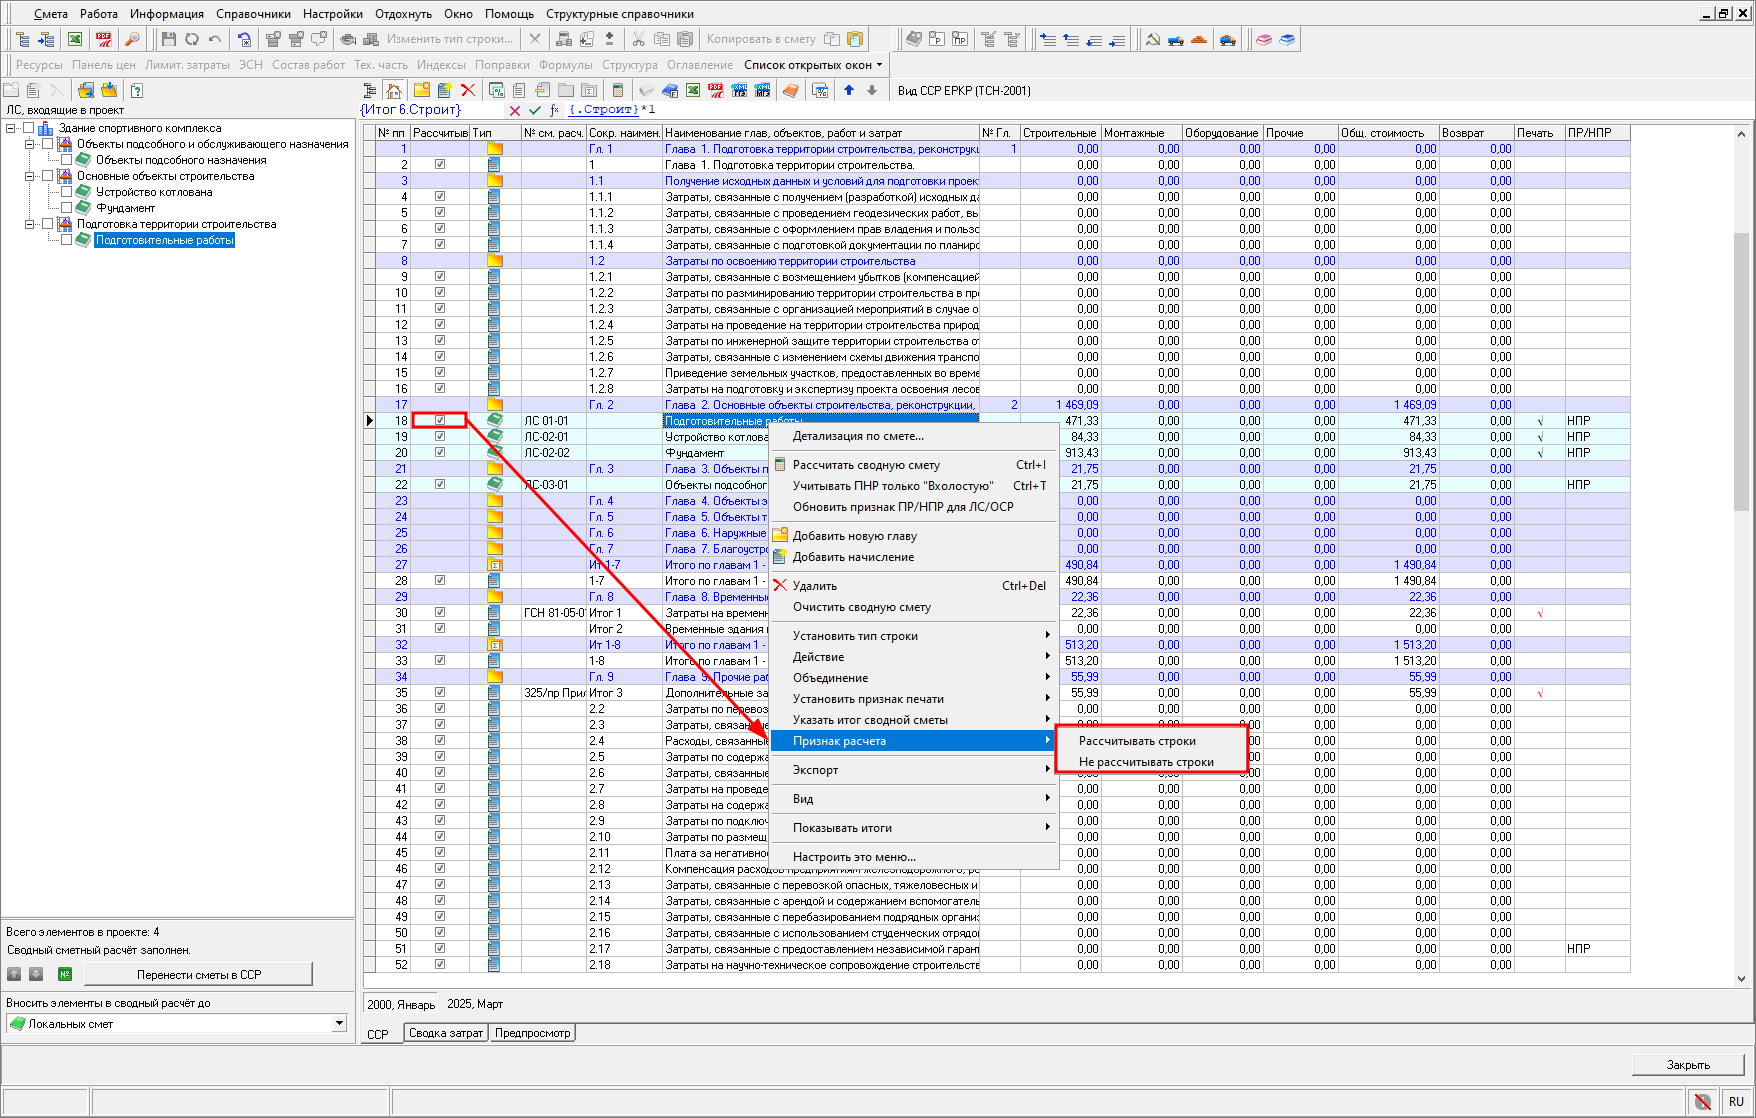Switch to the Предпросмотр tab
Viewport: 1756px width, 1118px height.
click(x=533, y=1033)
